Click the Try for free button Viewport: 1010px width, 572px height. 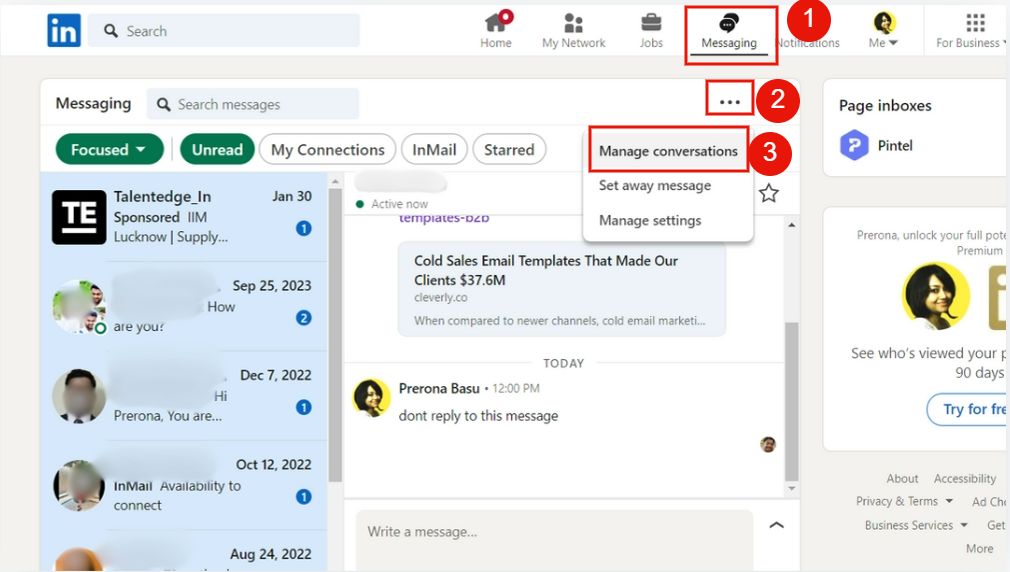pyautogui.click(x=968, y=409)
